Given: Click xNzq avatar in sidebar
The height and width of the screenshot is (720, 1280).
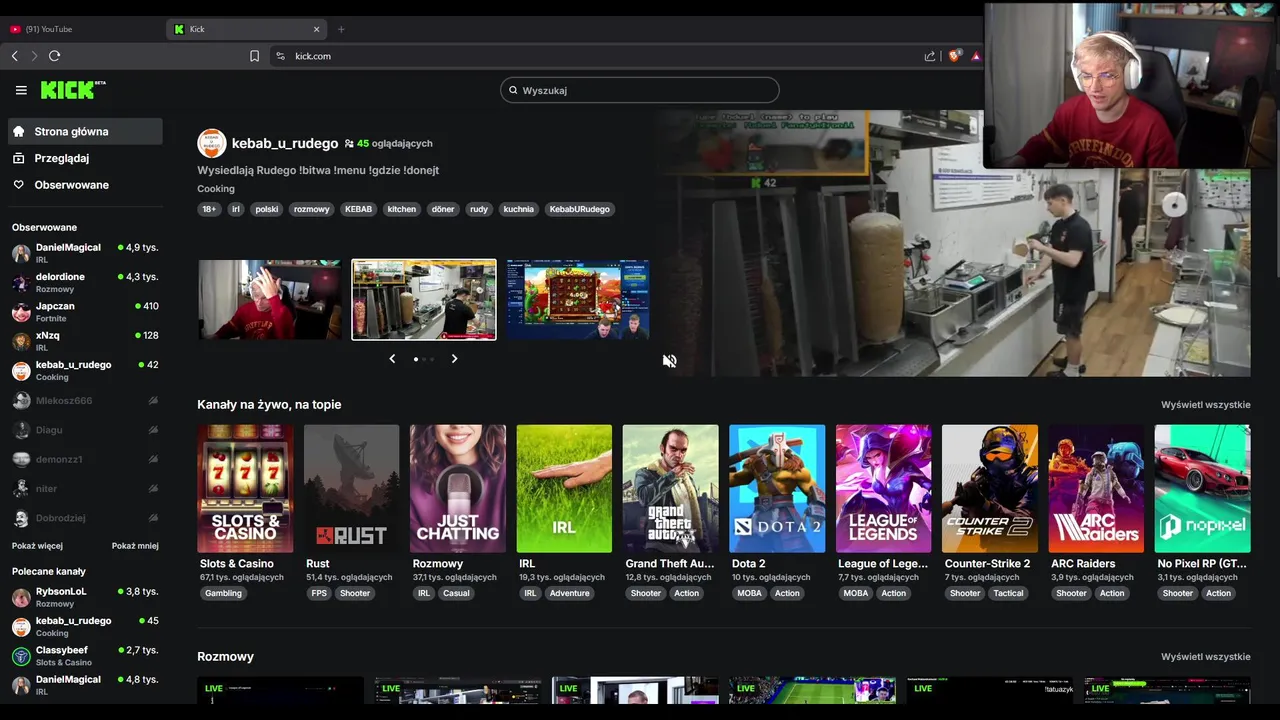Looking at the screenshot, I should pos(21,341).
